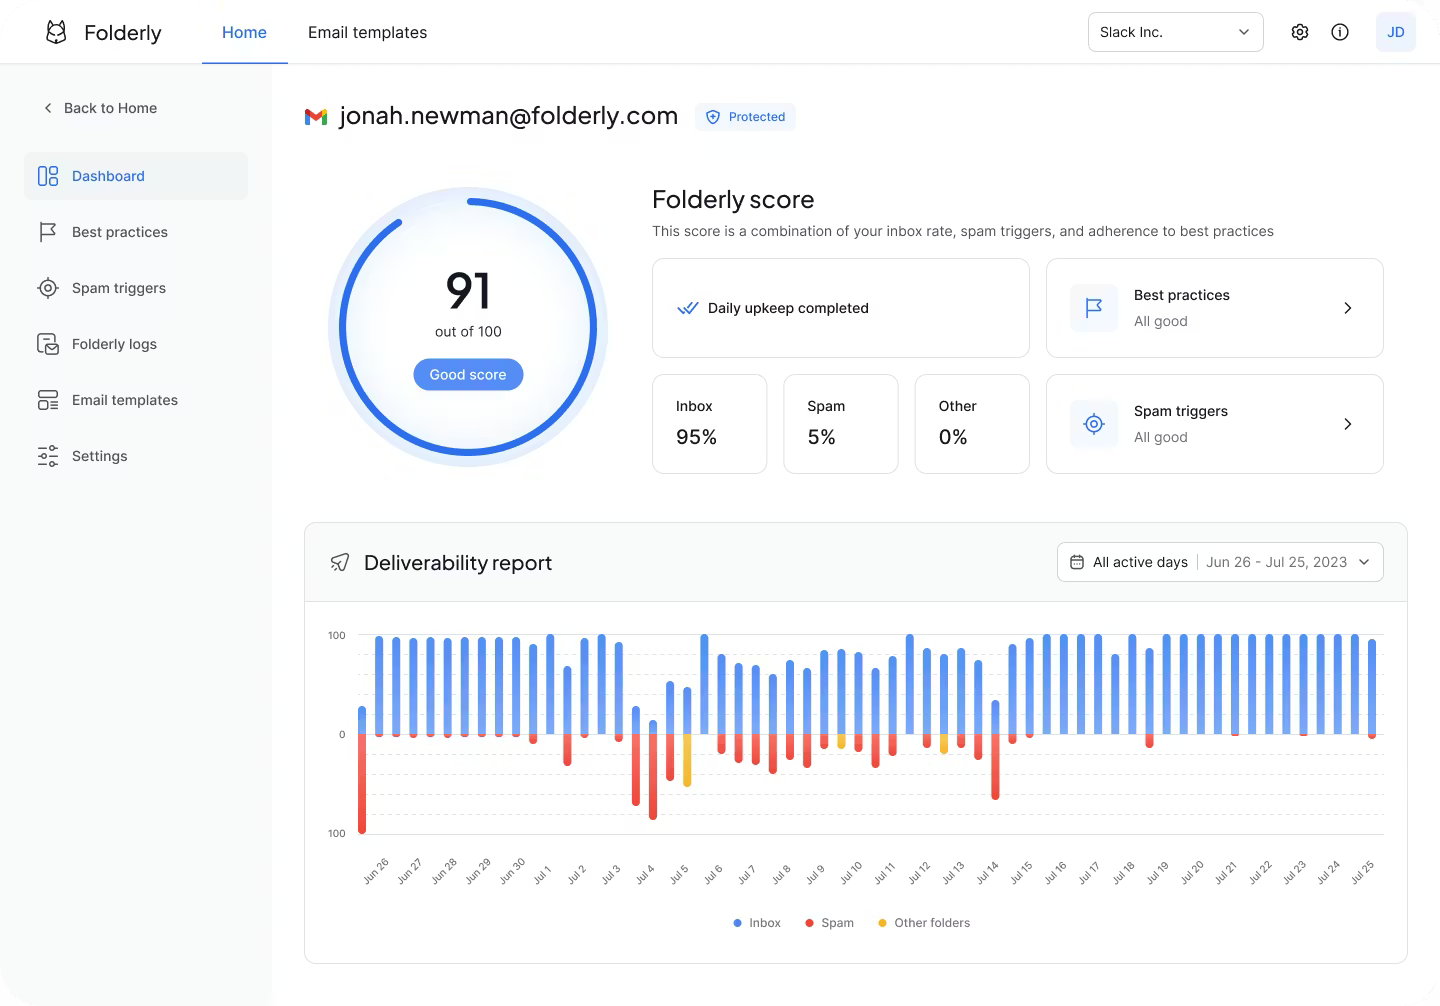Click the Email templates sidebar icon
The width and height of the screenshot is (1440, 1006).
47,400
